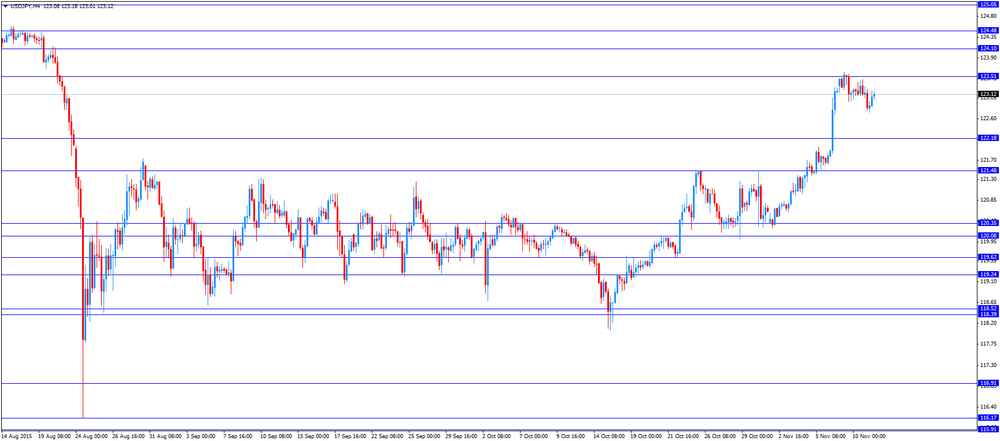This screenshot has width=1000, height=441.
Task: Select the 116.17 price level label
Action: (988, 417)
